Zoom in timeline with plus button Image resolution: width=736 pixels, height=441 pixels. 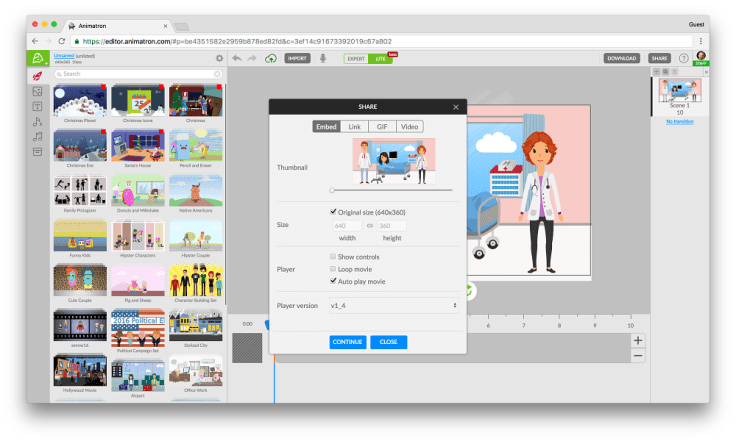pos(637,341)
